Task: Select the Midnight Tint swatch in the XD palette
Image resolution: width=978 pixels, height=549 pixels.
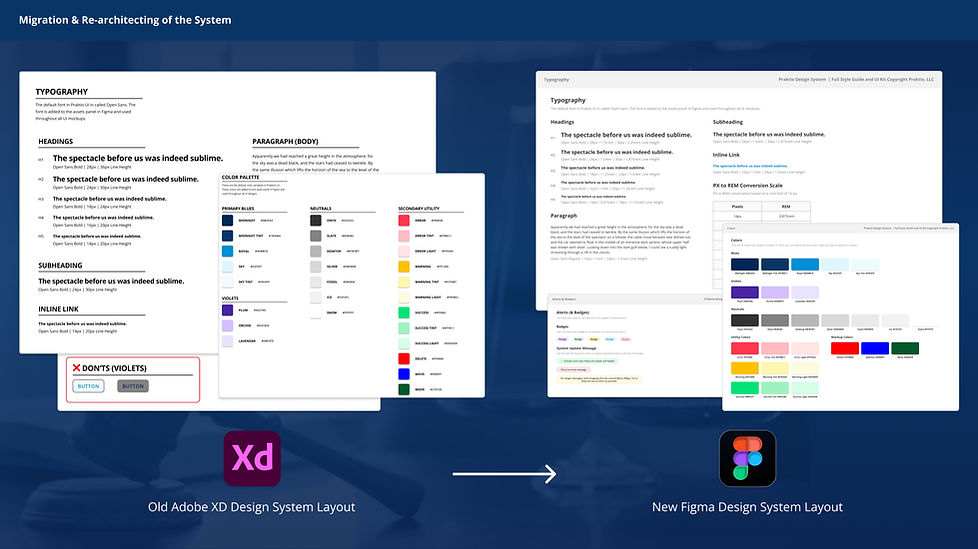Action: (228, 236)
